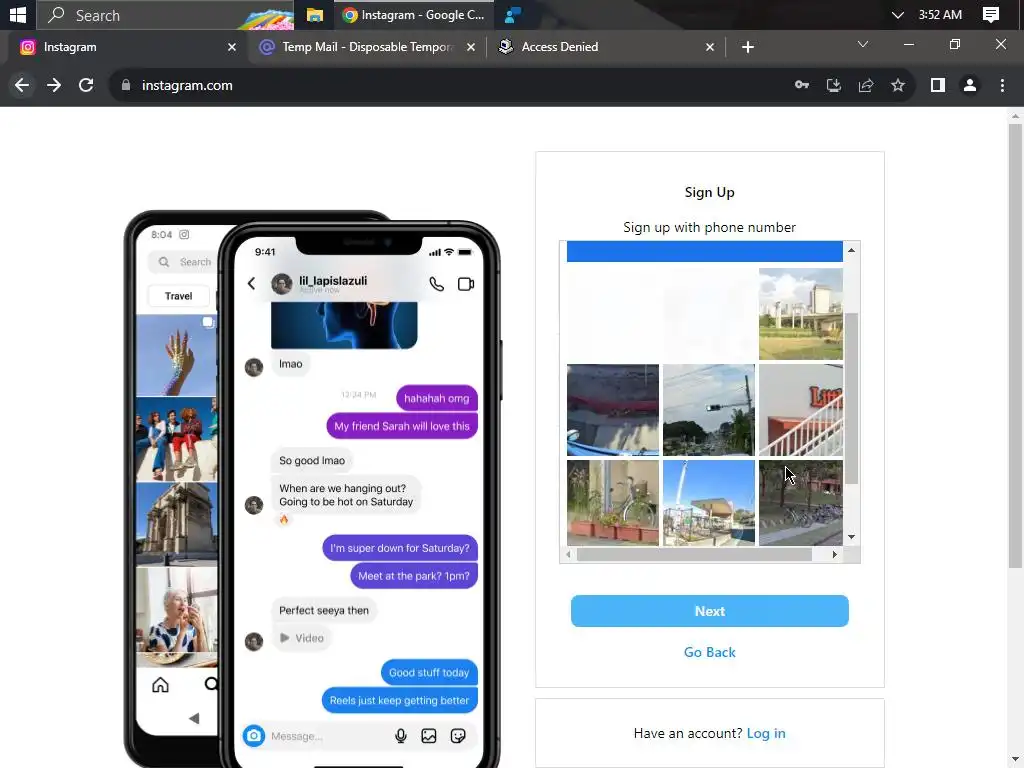Select captcha tile with red sign and stairs
Viewport: 1024px width, 768px height.
(x=801, y=409)
